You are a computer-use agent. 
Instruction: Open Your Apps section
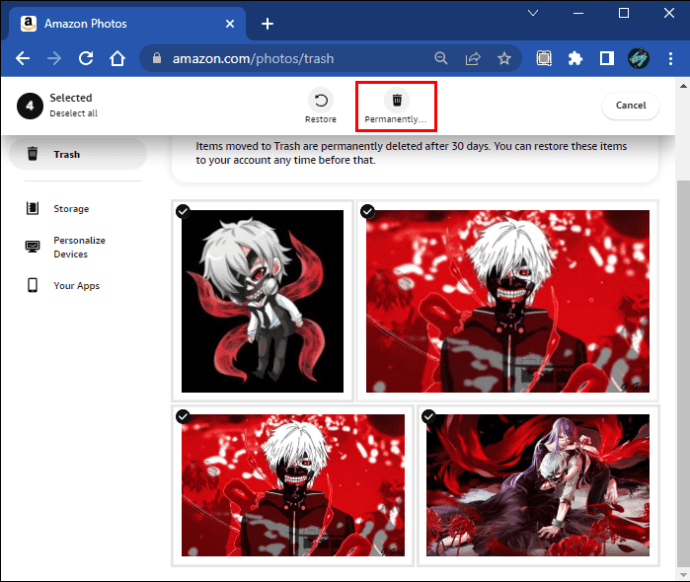(76, 286)
